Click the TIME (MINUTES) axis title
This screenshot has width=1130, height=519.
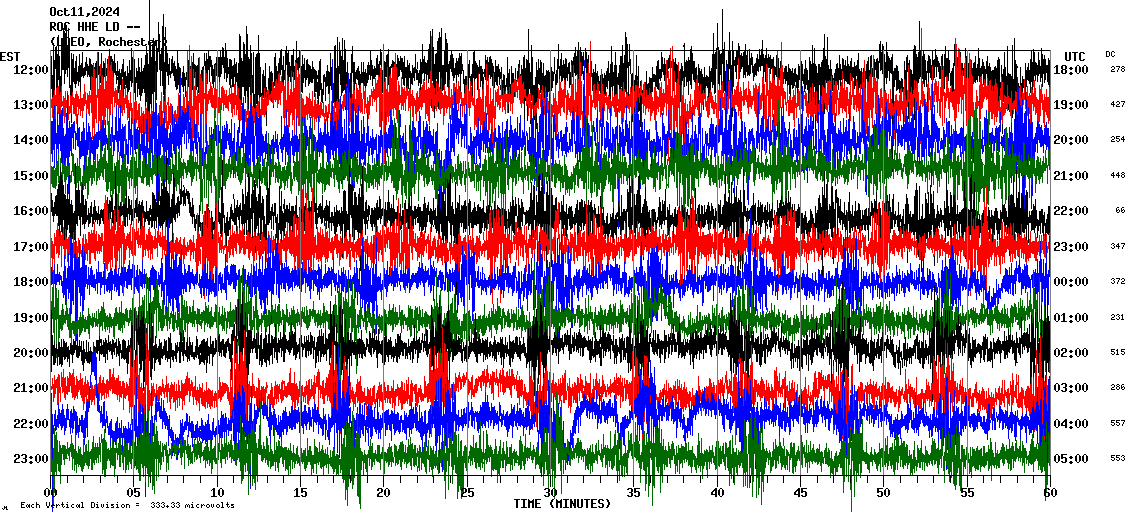click(562, 504)
